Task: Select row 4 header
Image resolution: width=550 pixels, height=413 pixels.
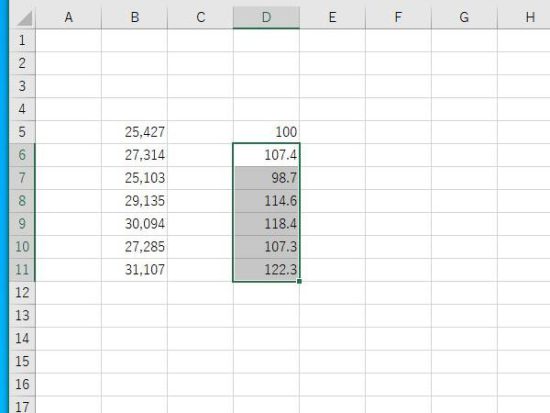Action: (22, 109)
